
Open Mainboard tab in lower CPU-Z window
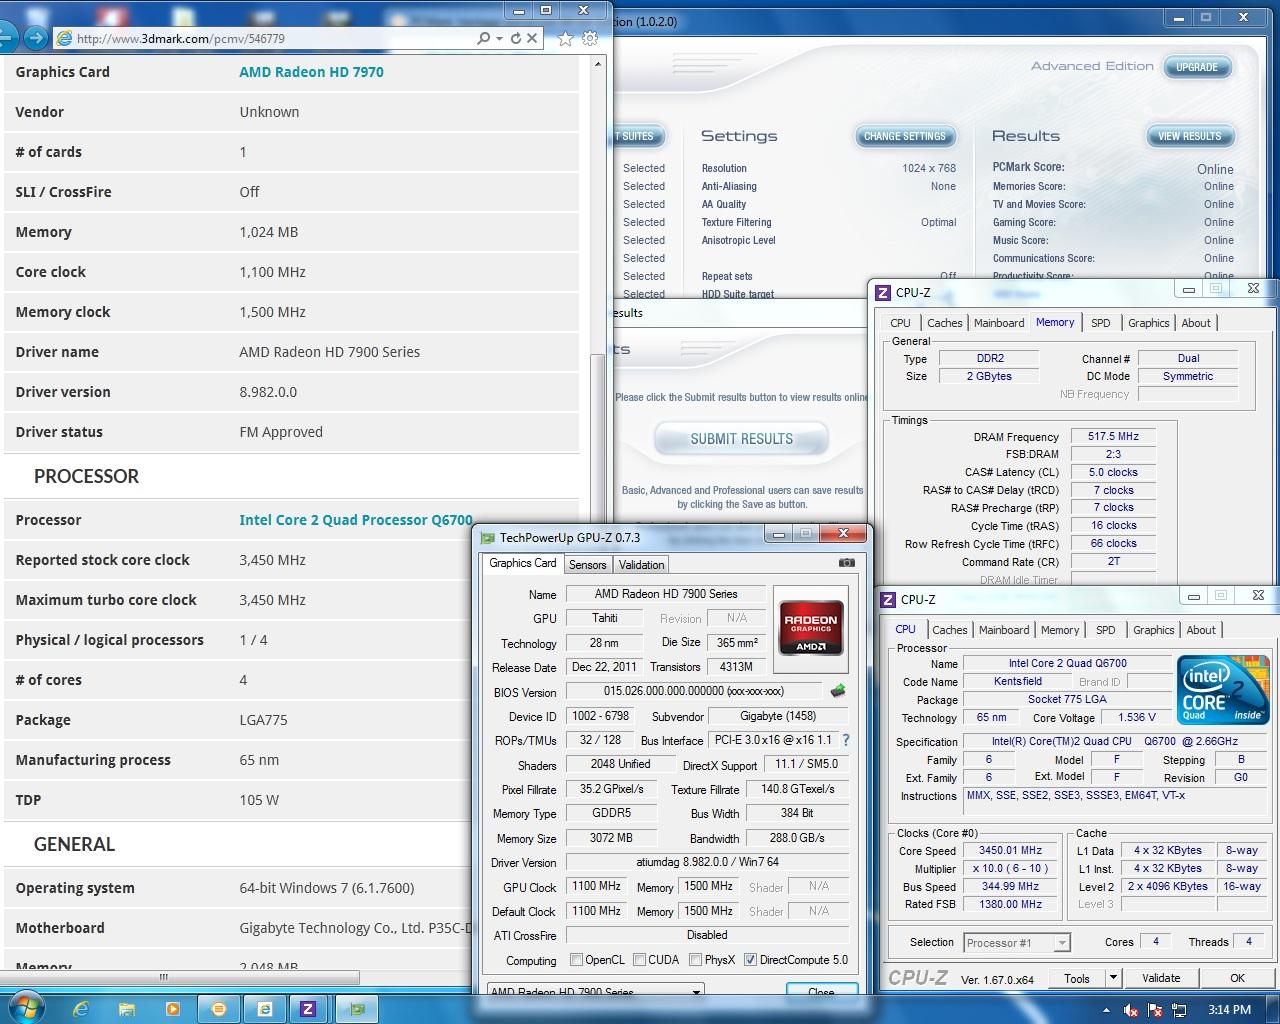(1004, 630)
